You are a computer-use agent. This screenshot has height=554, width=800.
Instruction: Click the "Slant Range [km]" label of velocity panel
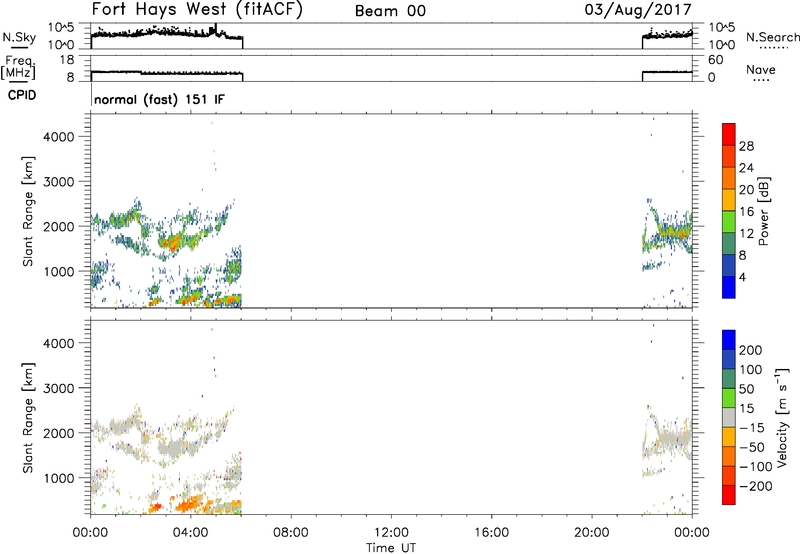click(28, 418)
